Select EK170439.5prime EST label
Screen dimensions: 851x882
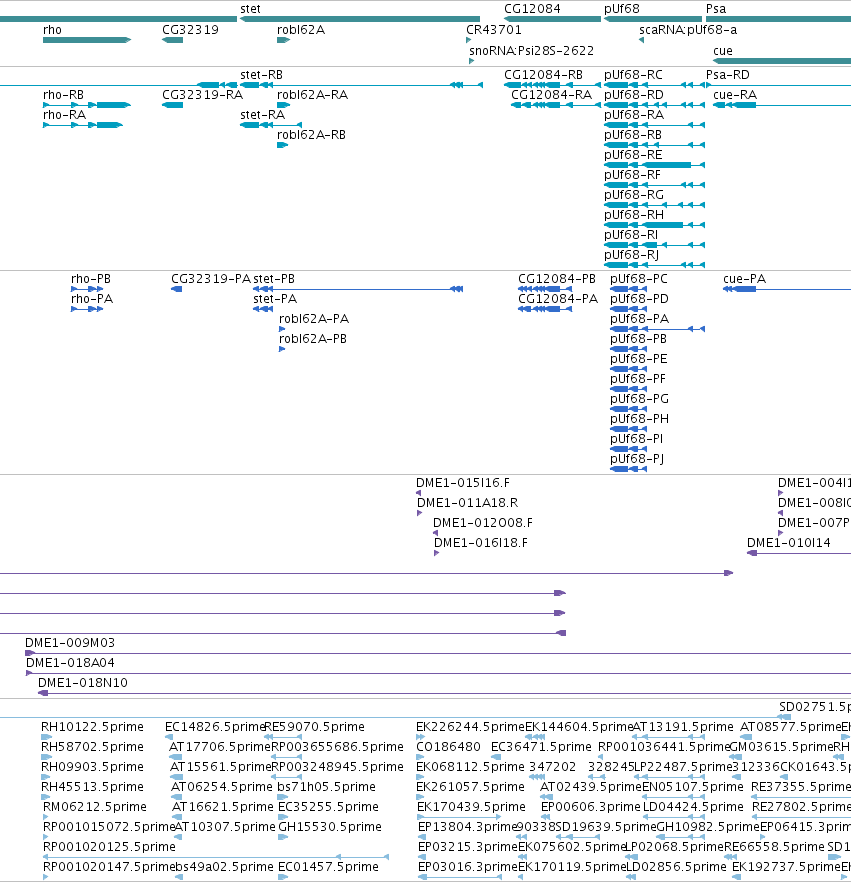click(x=471, y=807)
